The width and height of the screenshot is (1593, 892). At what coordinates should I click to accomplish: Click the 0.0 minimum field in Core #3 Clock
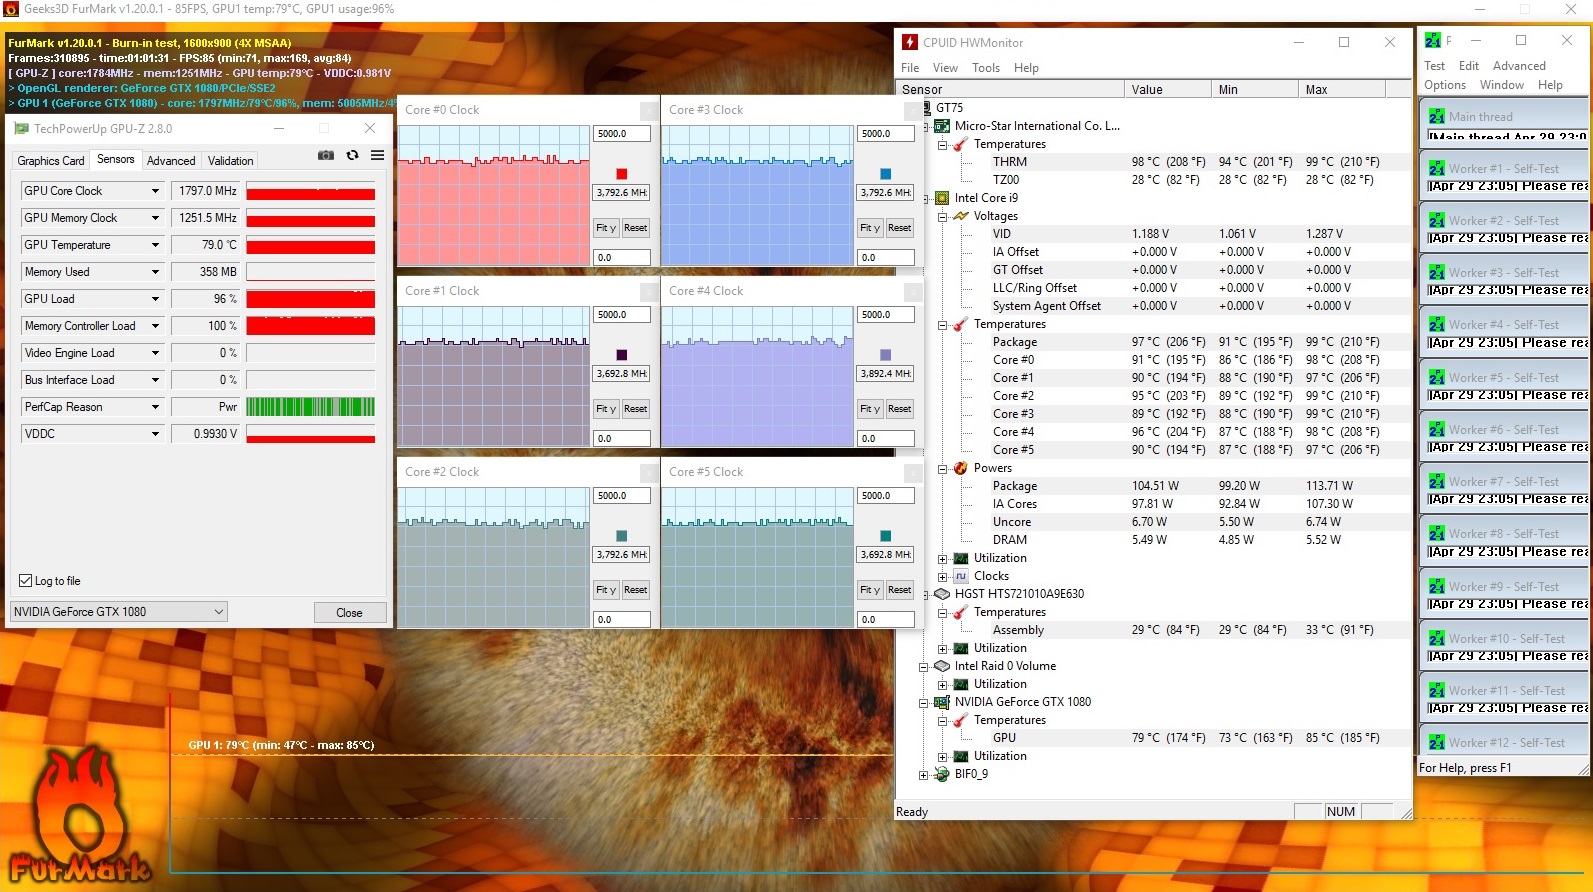coord(886,258)
